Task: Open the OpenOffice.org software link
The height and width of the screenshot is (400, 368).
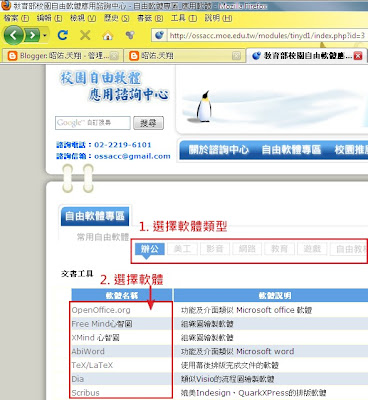Action: point(101,310)
